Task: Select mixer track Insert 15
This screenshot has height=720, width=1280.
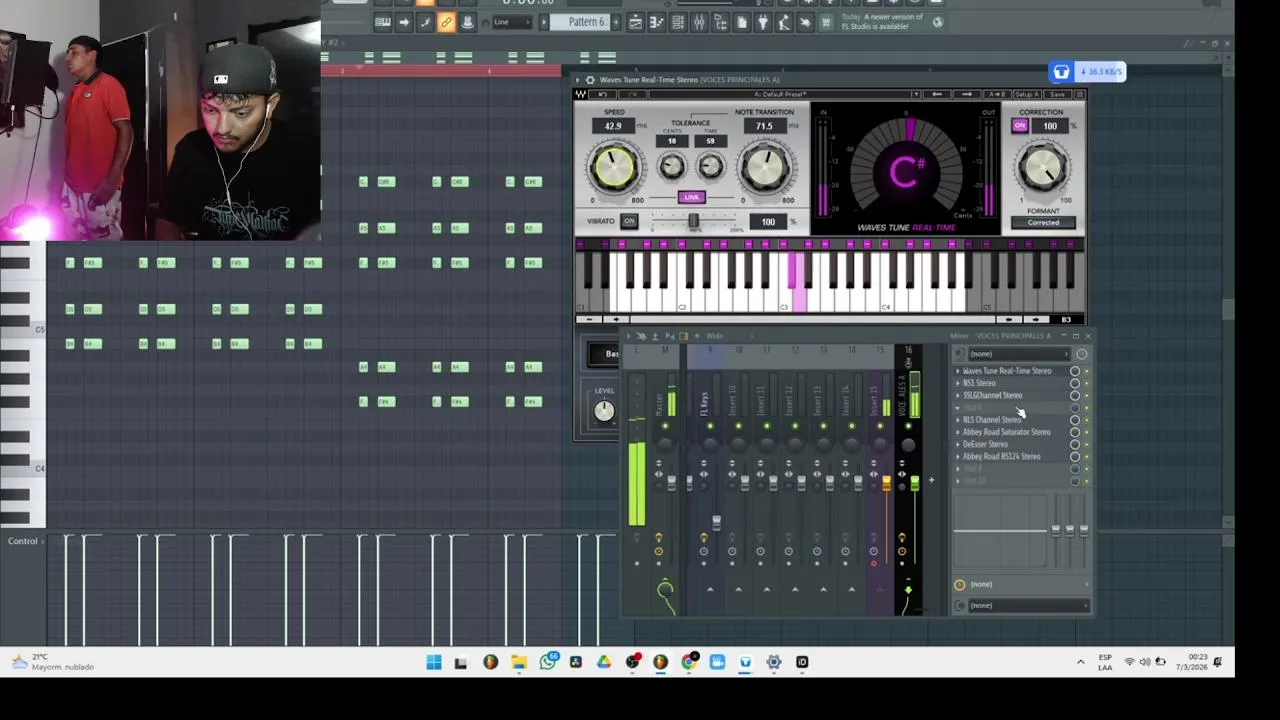Action: (x=874, y=402)
